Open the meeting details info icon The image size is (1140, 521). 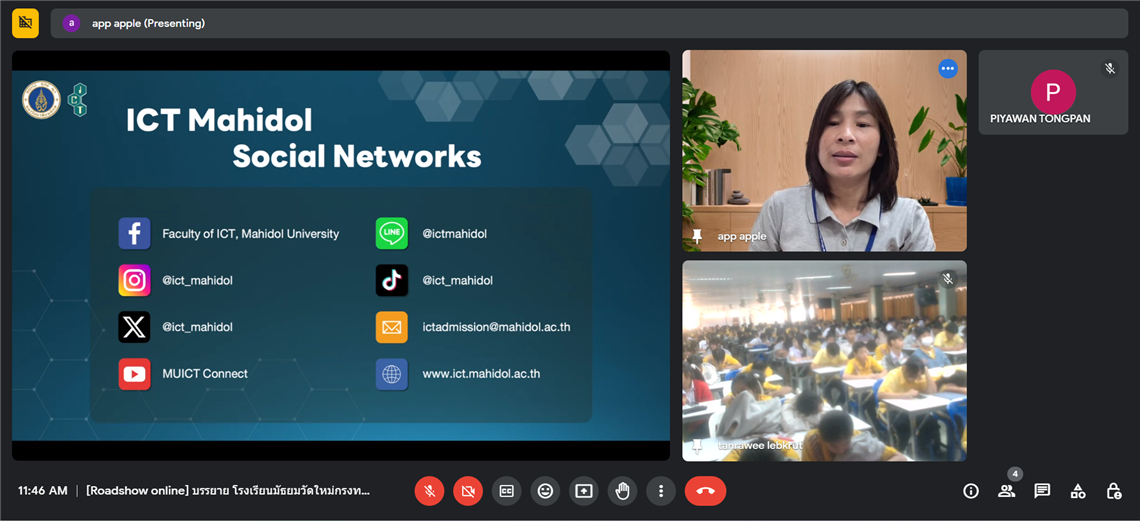point(970,491)
